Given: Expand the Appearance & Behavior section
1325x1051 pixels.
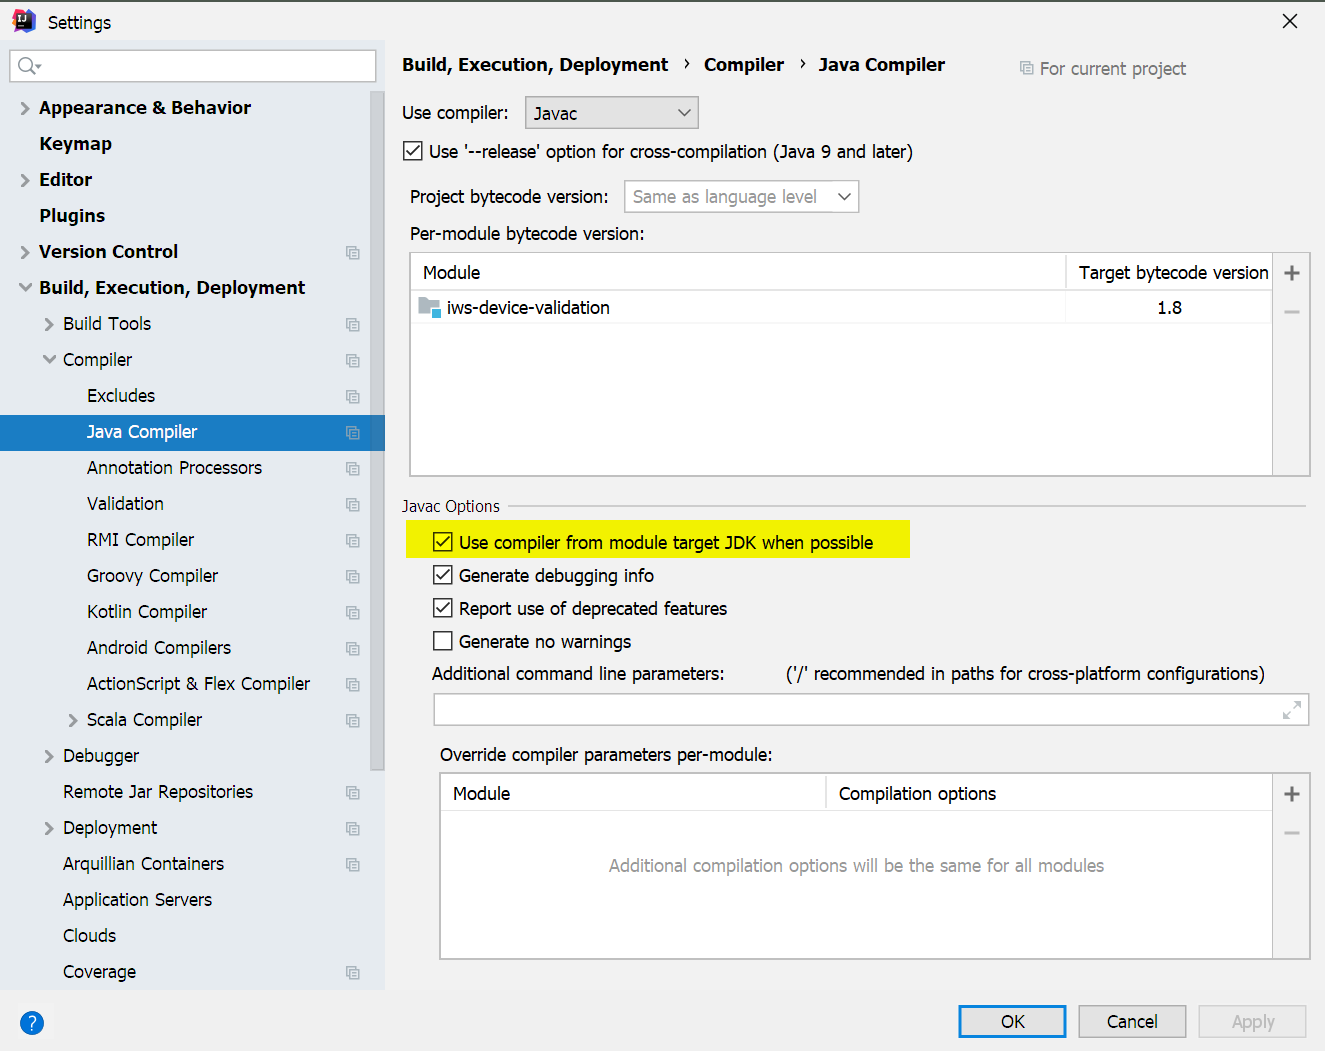Looking at the screenshot, I should pos(25,108).
